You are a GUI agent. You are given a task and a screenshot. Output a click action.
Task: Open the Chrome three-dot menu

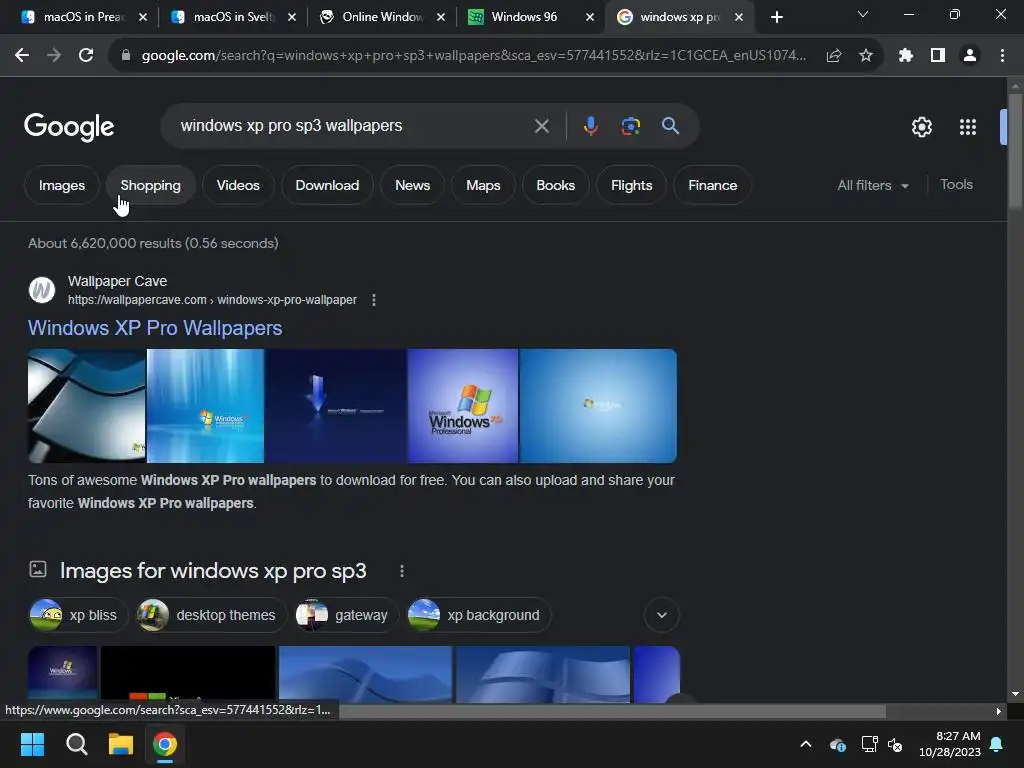click(x=1002, y=56)
